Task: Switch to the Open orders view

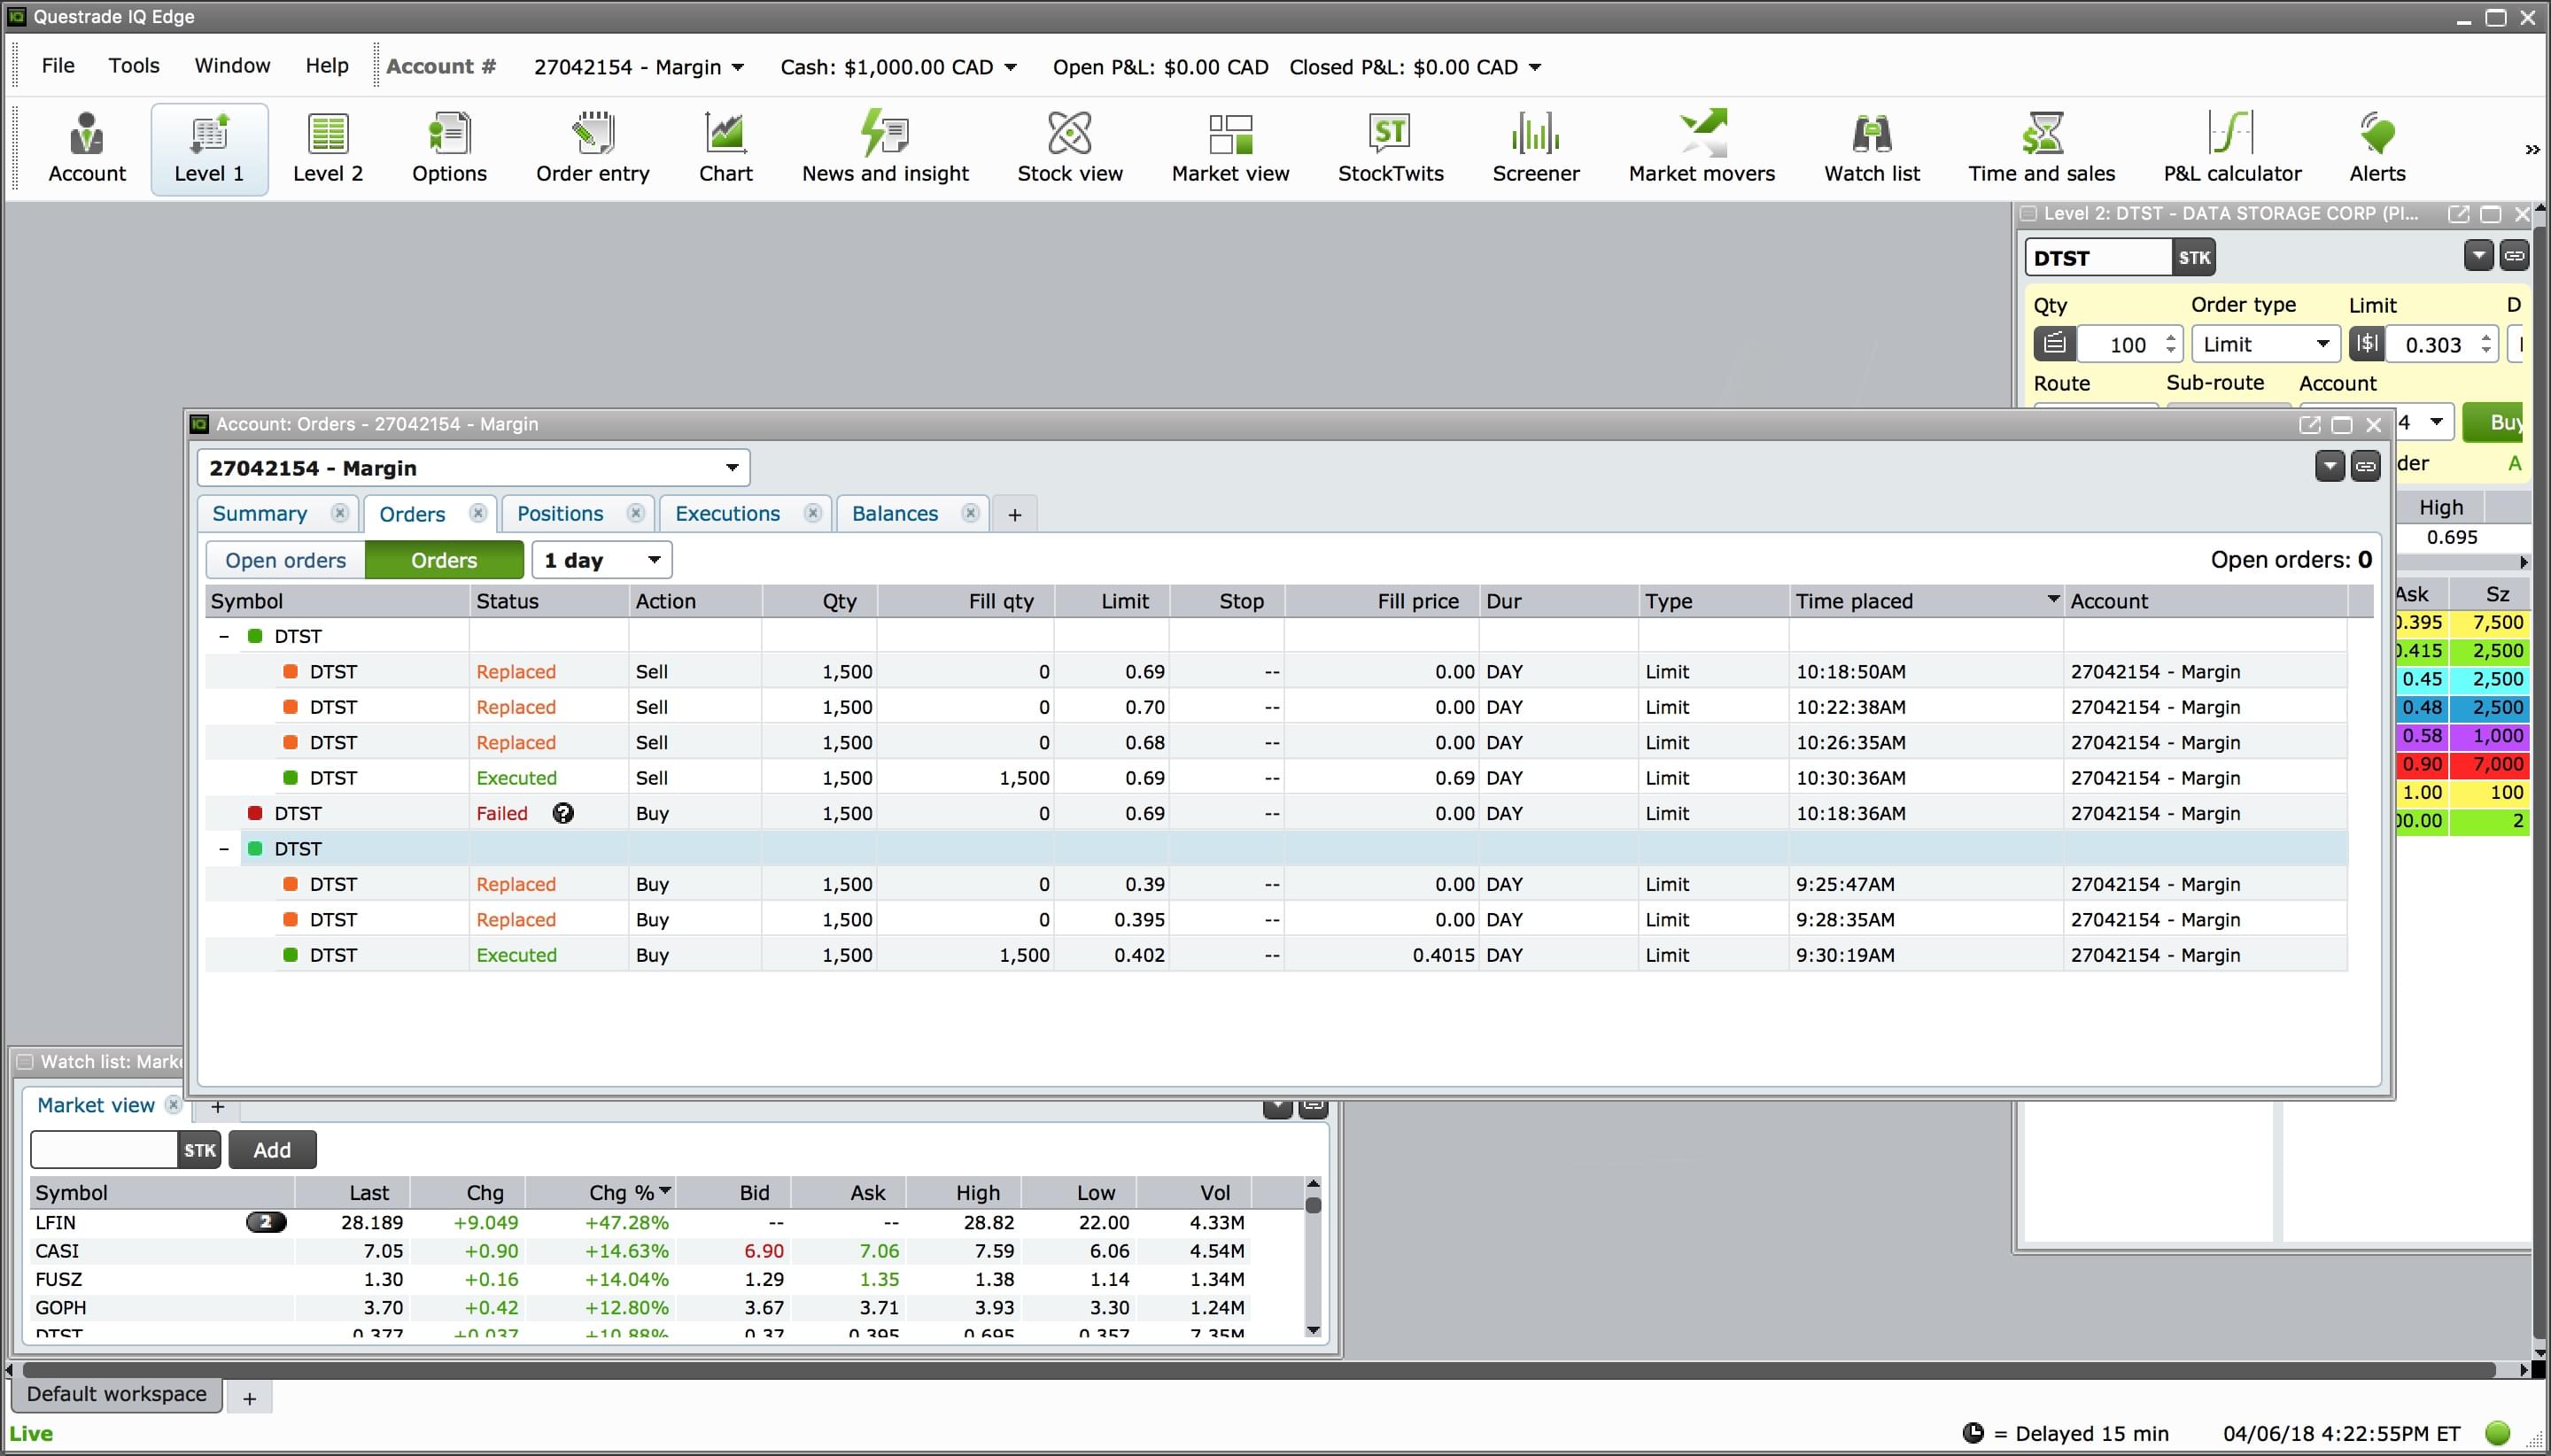Action: pos(285,560)
